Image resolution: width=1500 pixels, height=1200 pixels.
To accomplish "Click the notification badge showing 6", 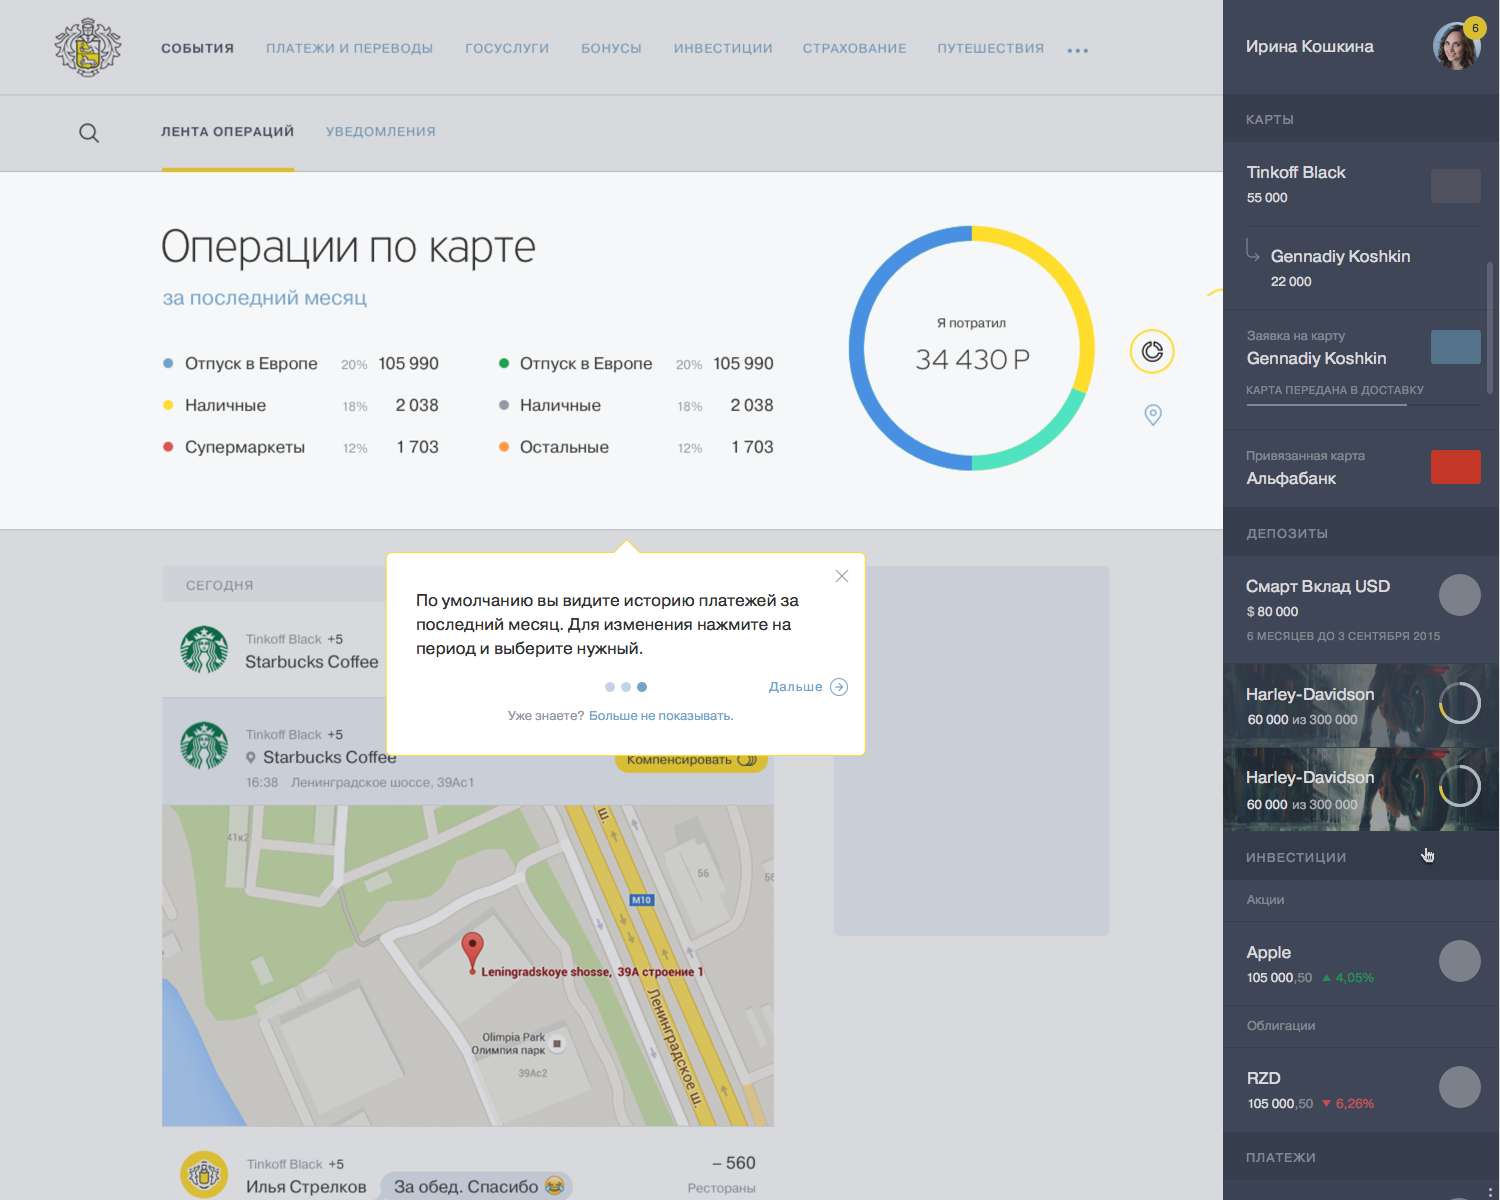I will (x=1474, y=28).
